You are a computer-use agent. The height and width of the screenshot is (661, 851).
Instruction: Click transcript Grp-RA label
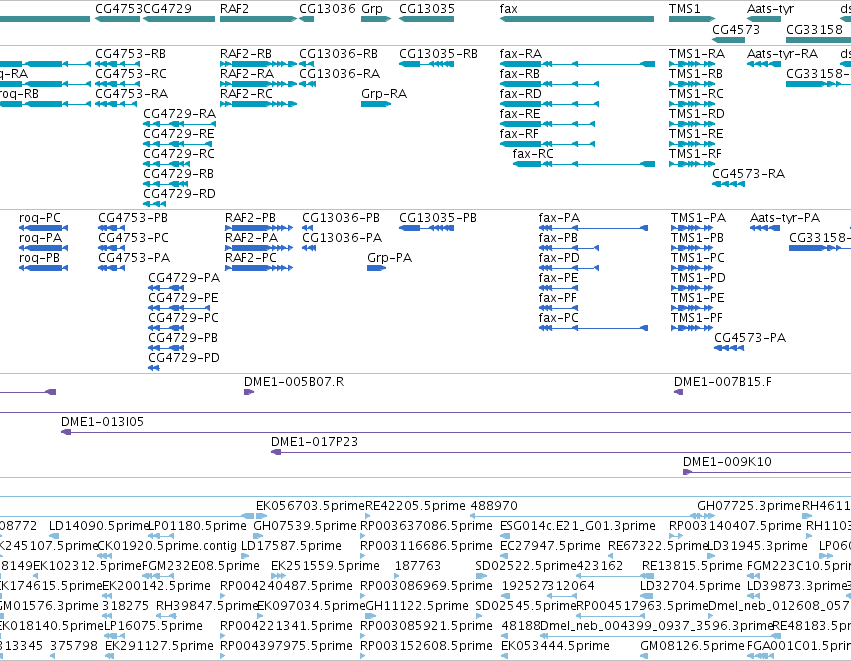click(384, 94)
